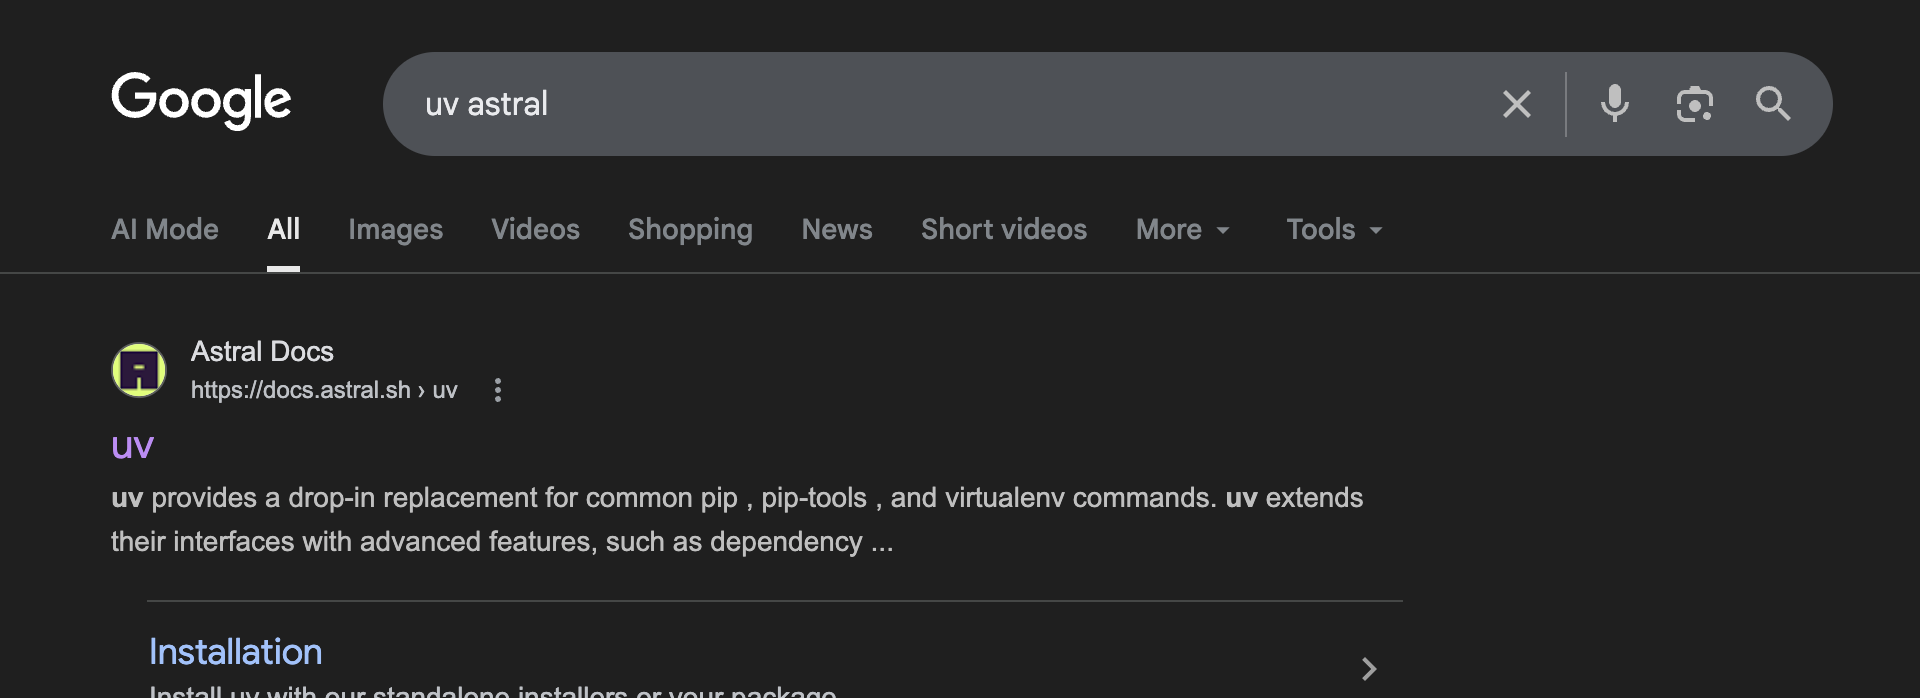
Task: Open search by image camera
Action: 1694,104
